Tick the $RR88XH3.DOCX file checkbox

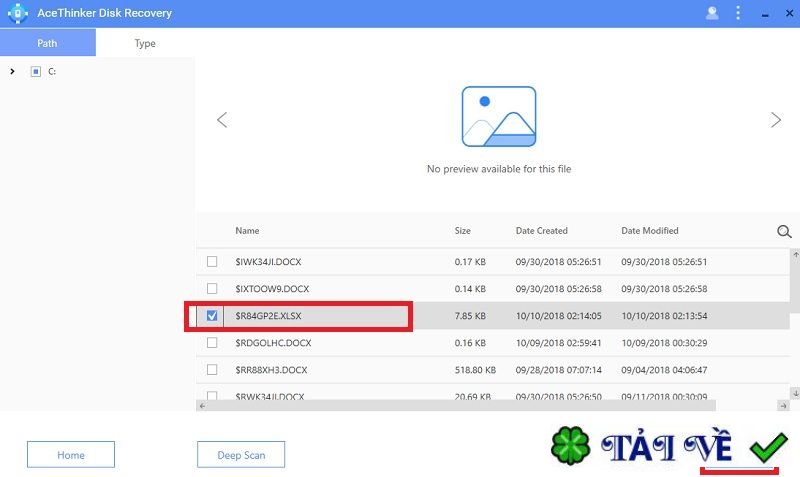212,369
